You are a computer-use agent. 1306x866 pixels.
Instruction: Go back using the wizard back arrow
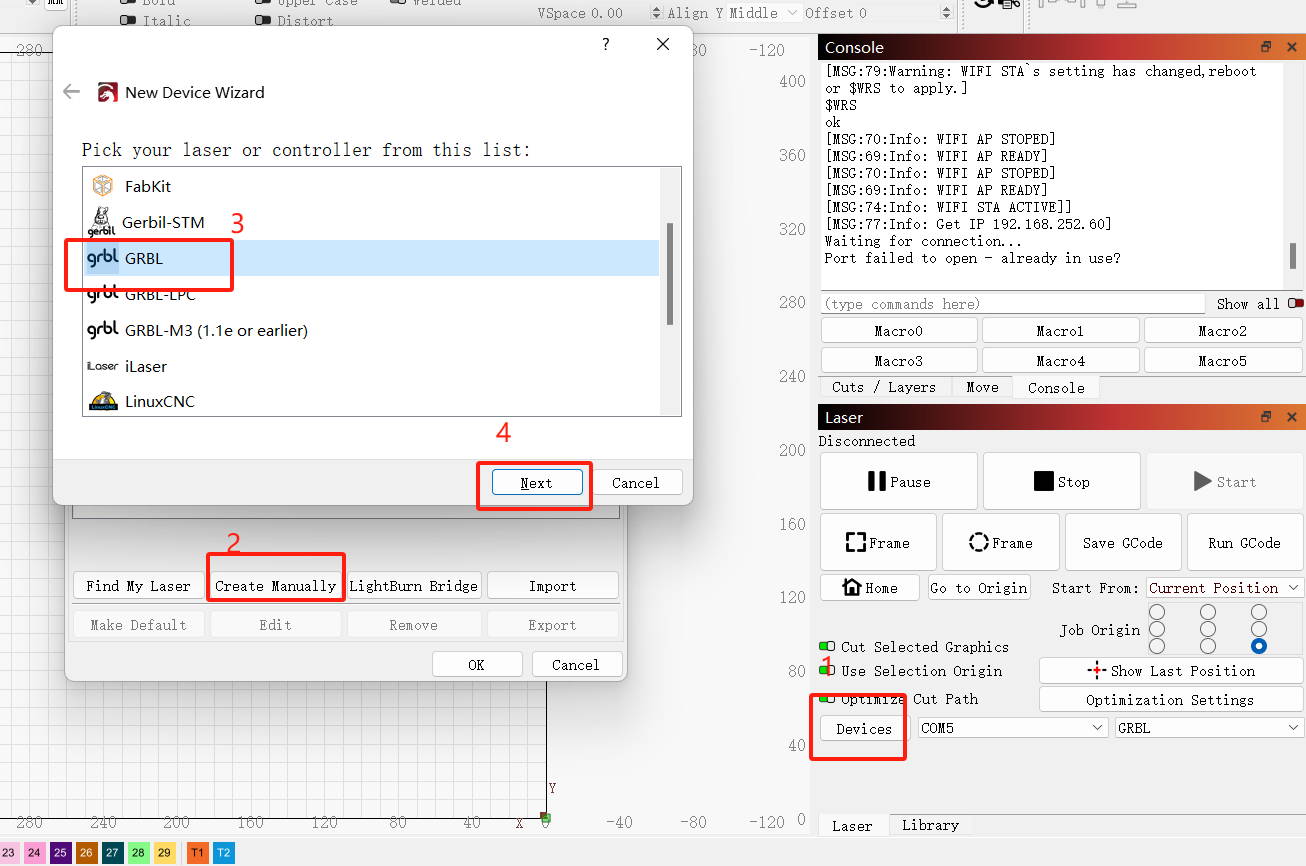click(71, 92)
